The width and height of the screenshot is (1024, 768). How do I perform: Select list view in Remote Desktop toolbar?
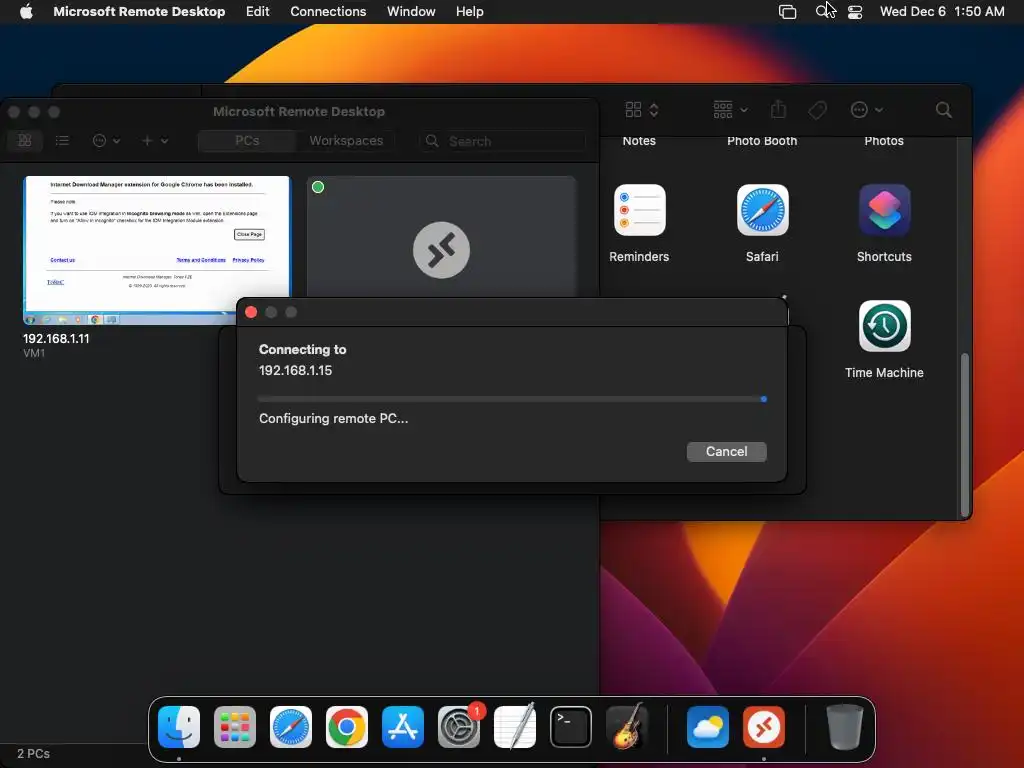[x=62, y=140]
